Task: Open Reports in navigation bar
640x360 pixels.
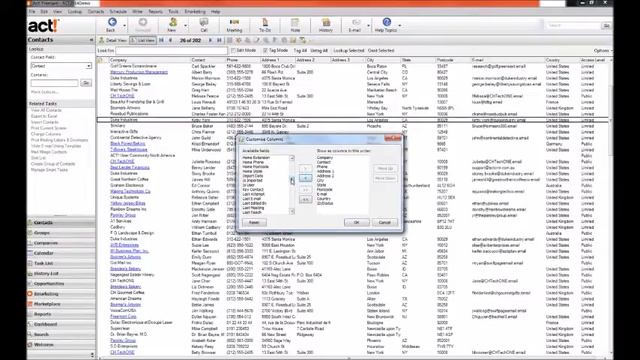Action: (x=61, y=314)
